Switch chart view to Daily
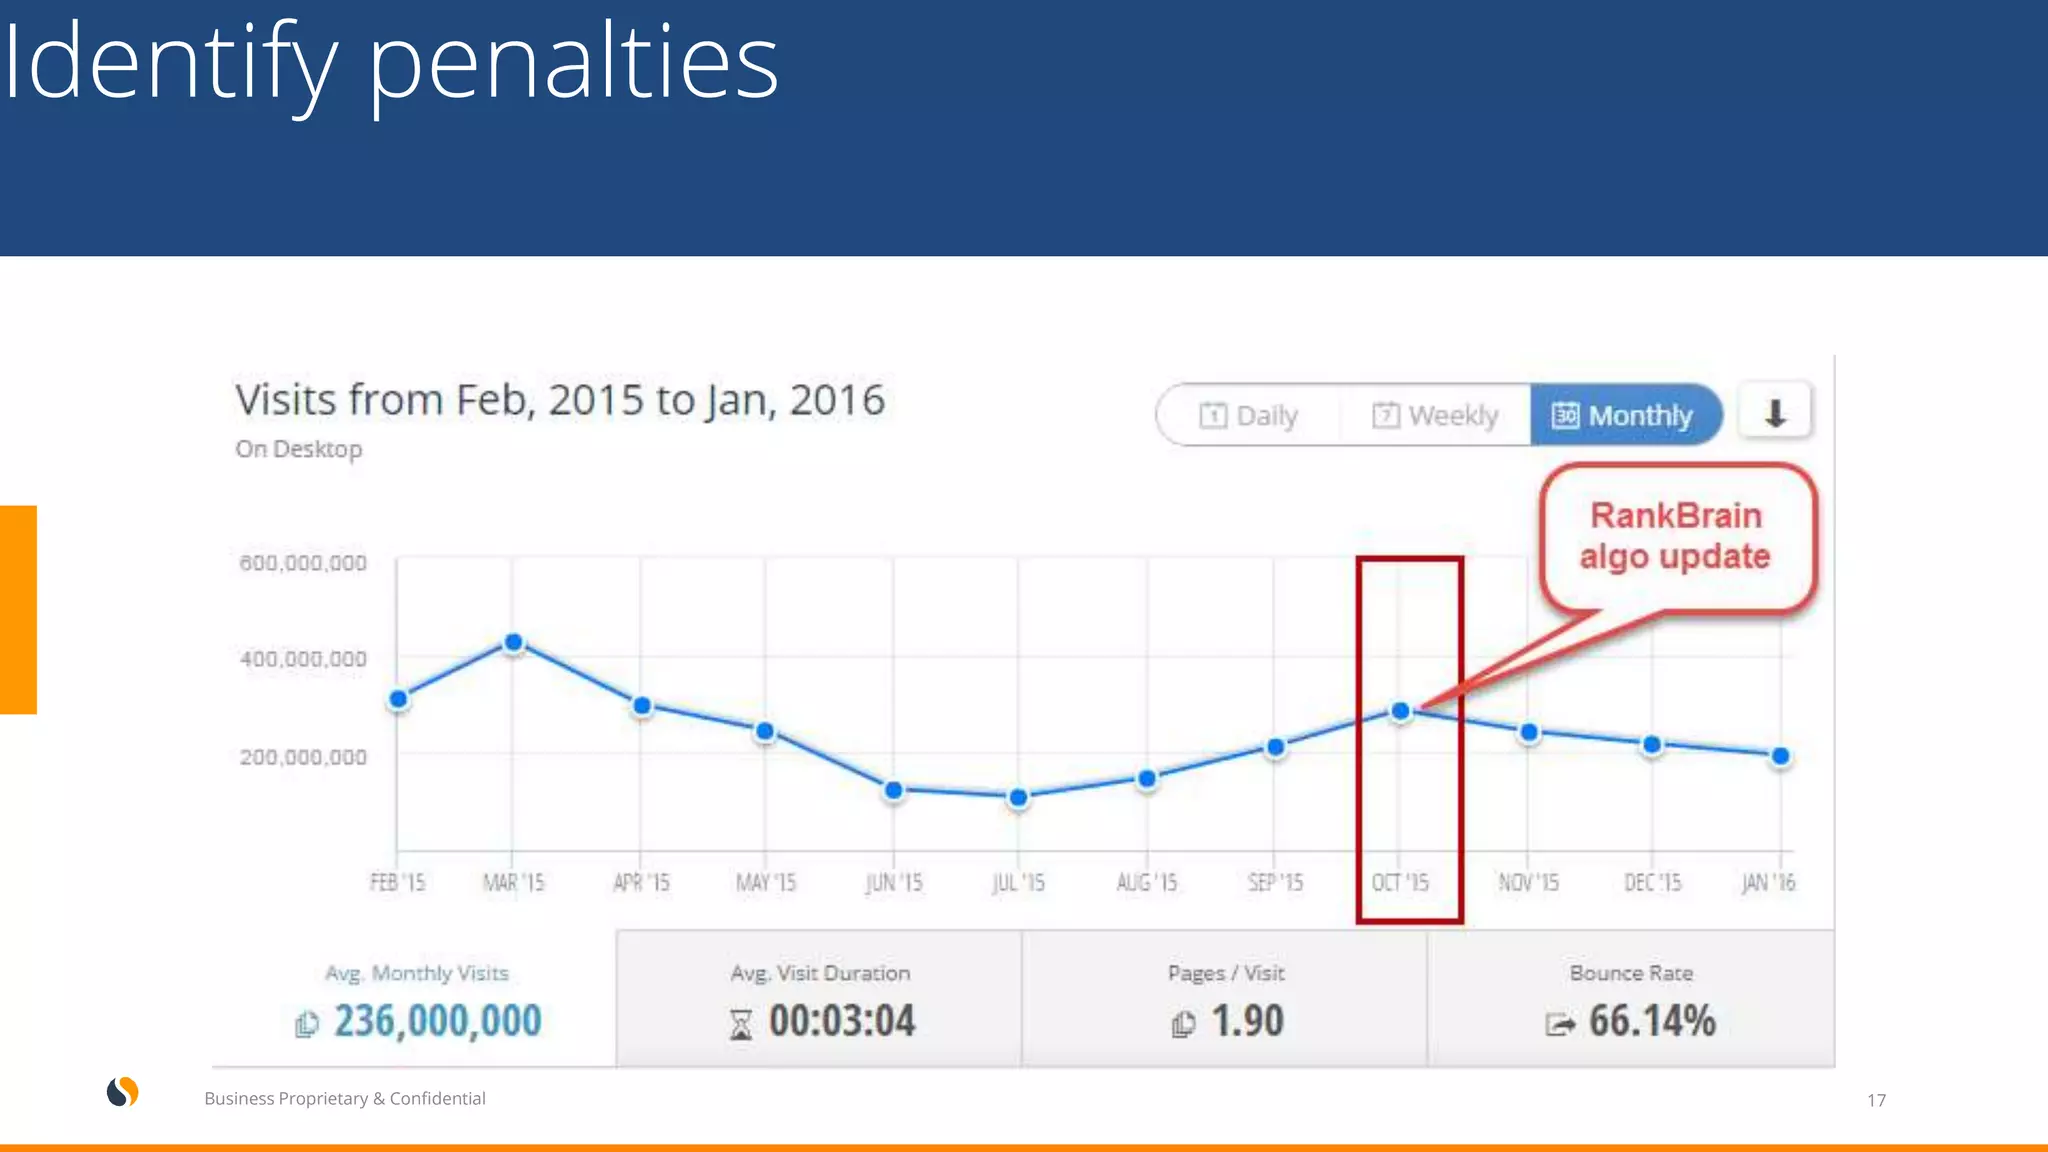 tap(1247, 415)
